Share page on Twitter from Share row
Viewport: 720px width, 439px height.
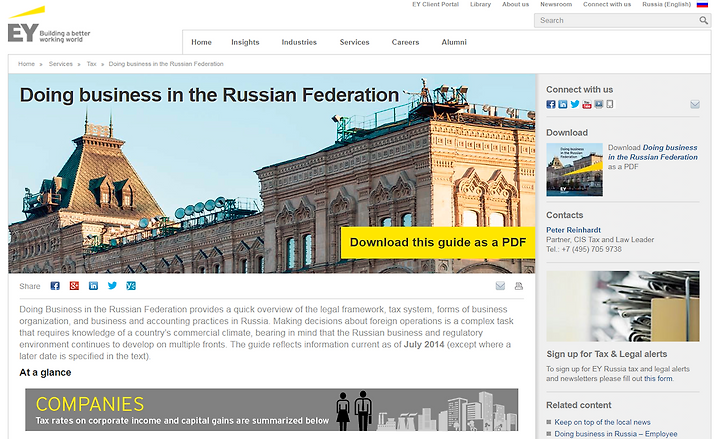tap(112, 286)
